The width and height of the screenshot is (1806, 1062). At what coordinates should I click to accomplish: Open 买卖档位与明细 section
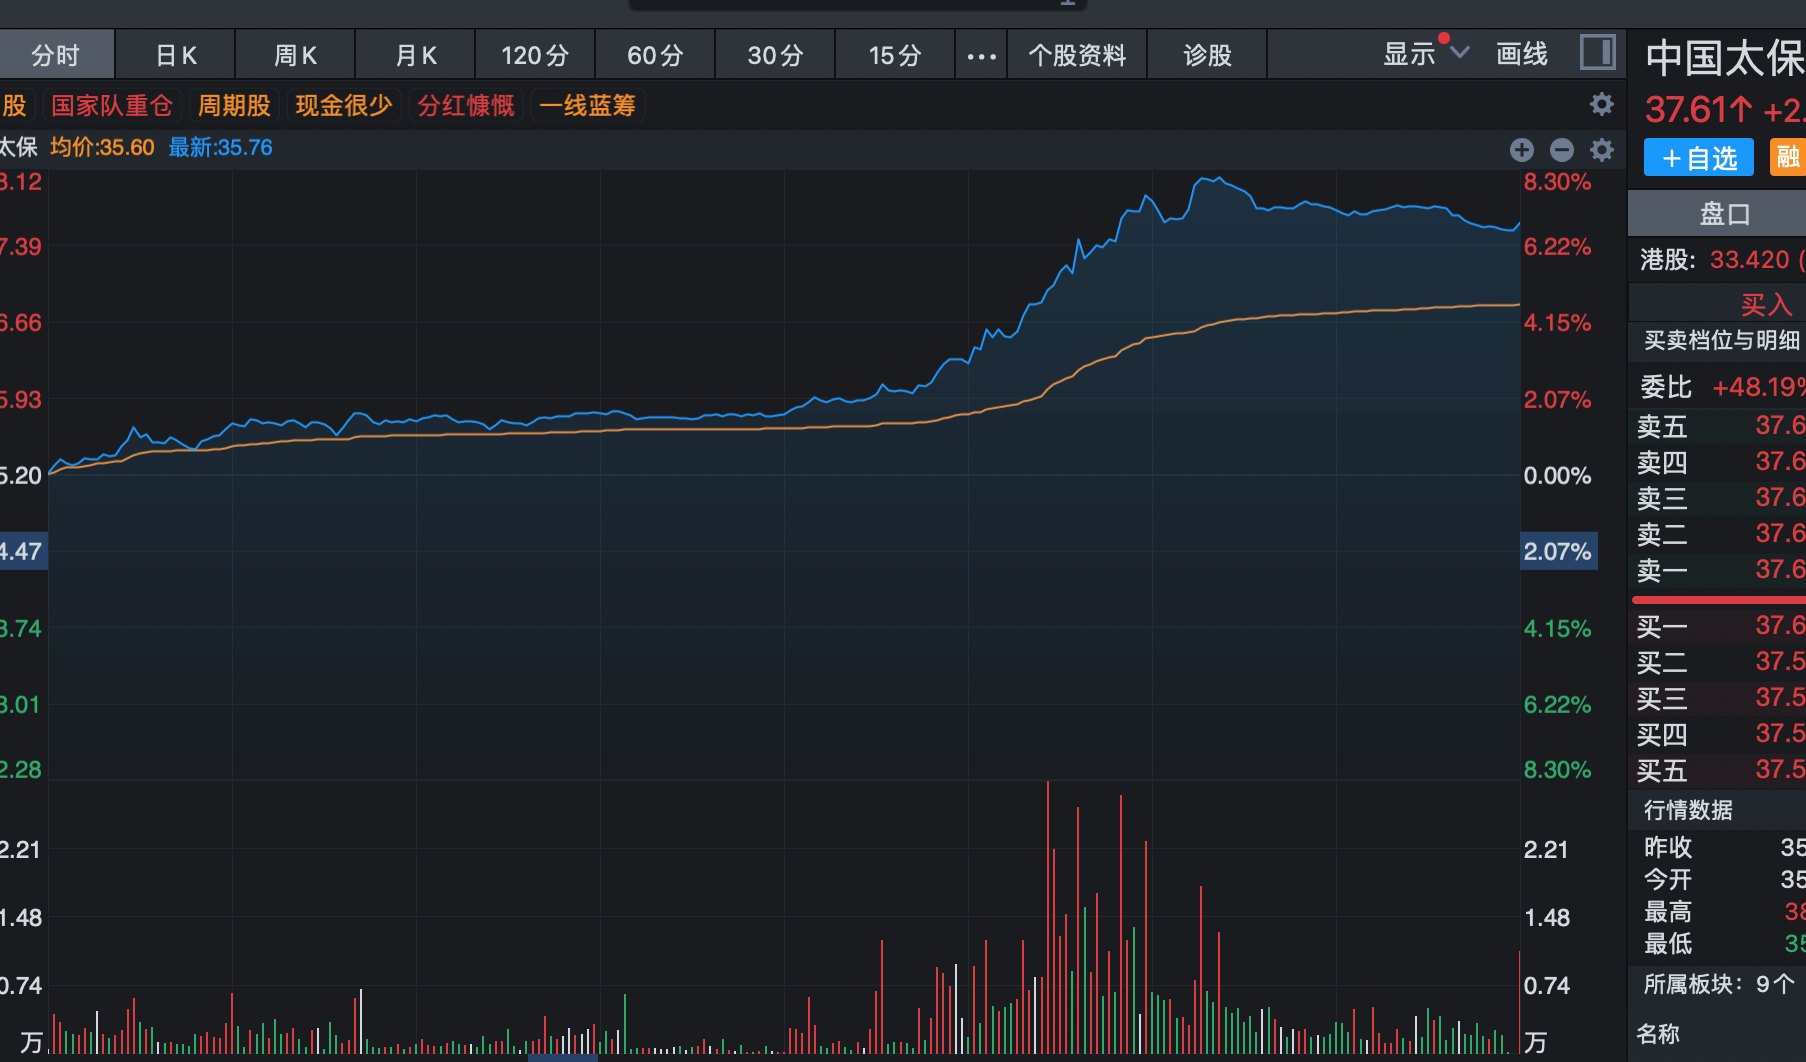pyautogui.click(x=1722, y=340)
